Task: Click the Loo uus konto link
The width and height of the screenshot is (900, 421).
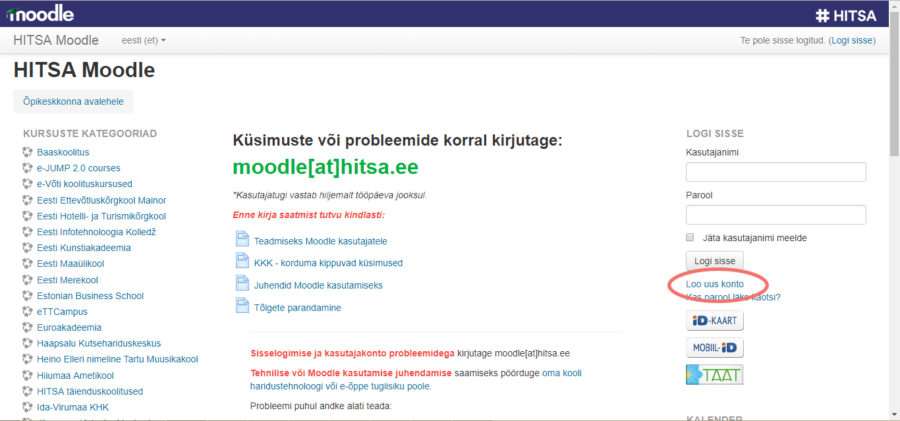Action: pos(715,284)
